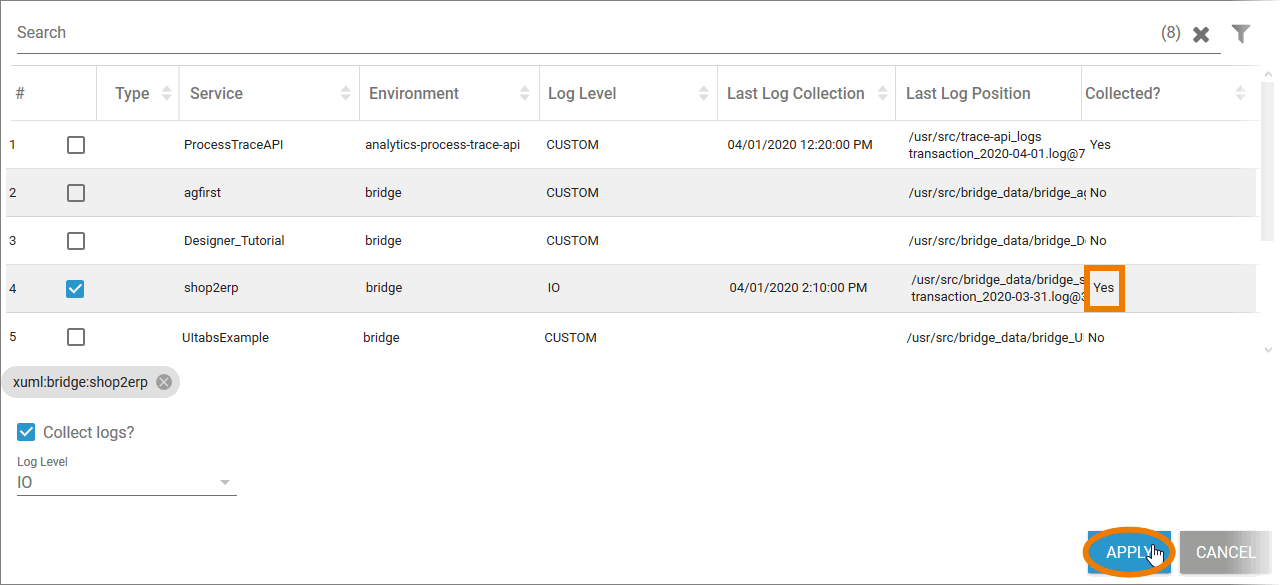Open the filter funnel icon
The image size is (1282, 585).
(1240, 34)
